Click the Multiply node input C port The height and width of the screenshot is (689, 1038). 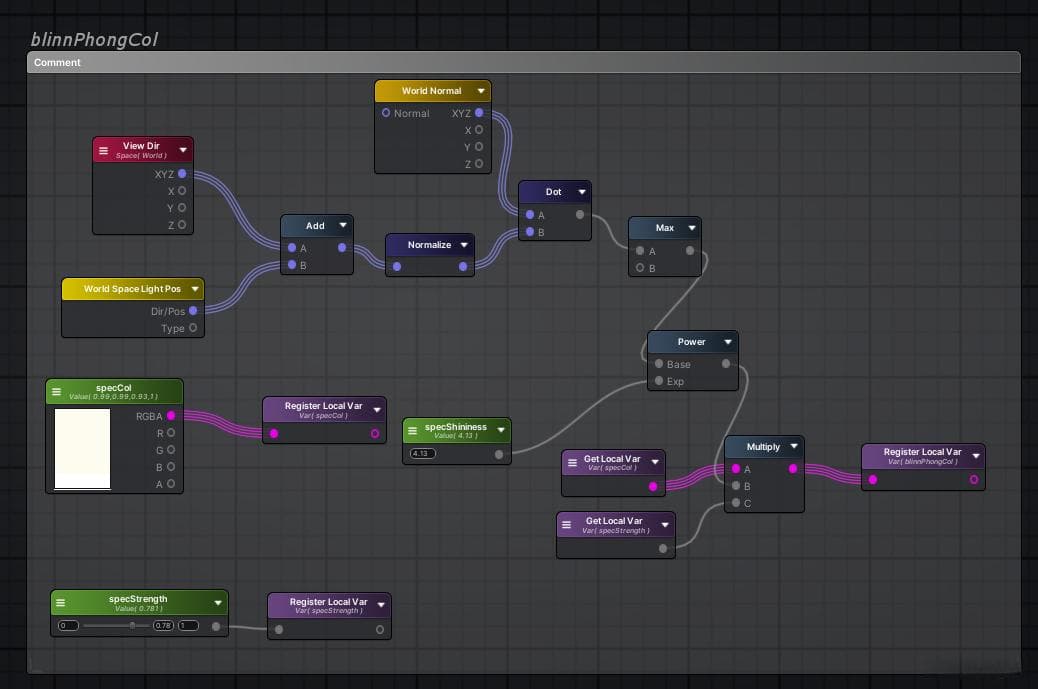tap(736, 503)
